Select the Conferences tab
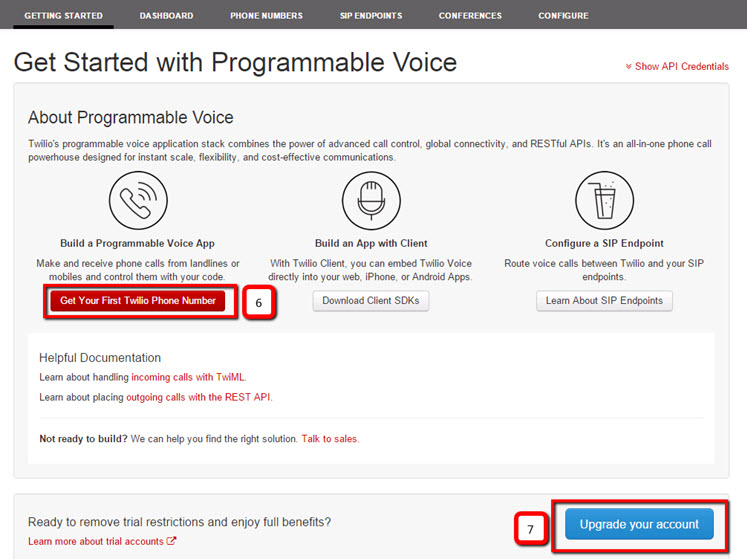The image size is (747, 559). pos(470,16)
